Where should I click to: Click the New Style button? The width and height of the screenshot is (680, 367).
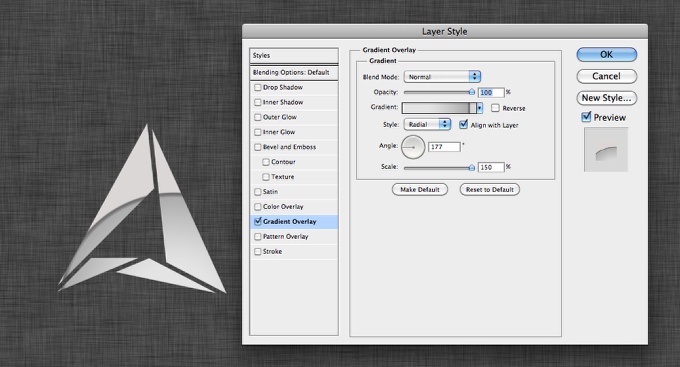tap(607, 98)
